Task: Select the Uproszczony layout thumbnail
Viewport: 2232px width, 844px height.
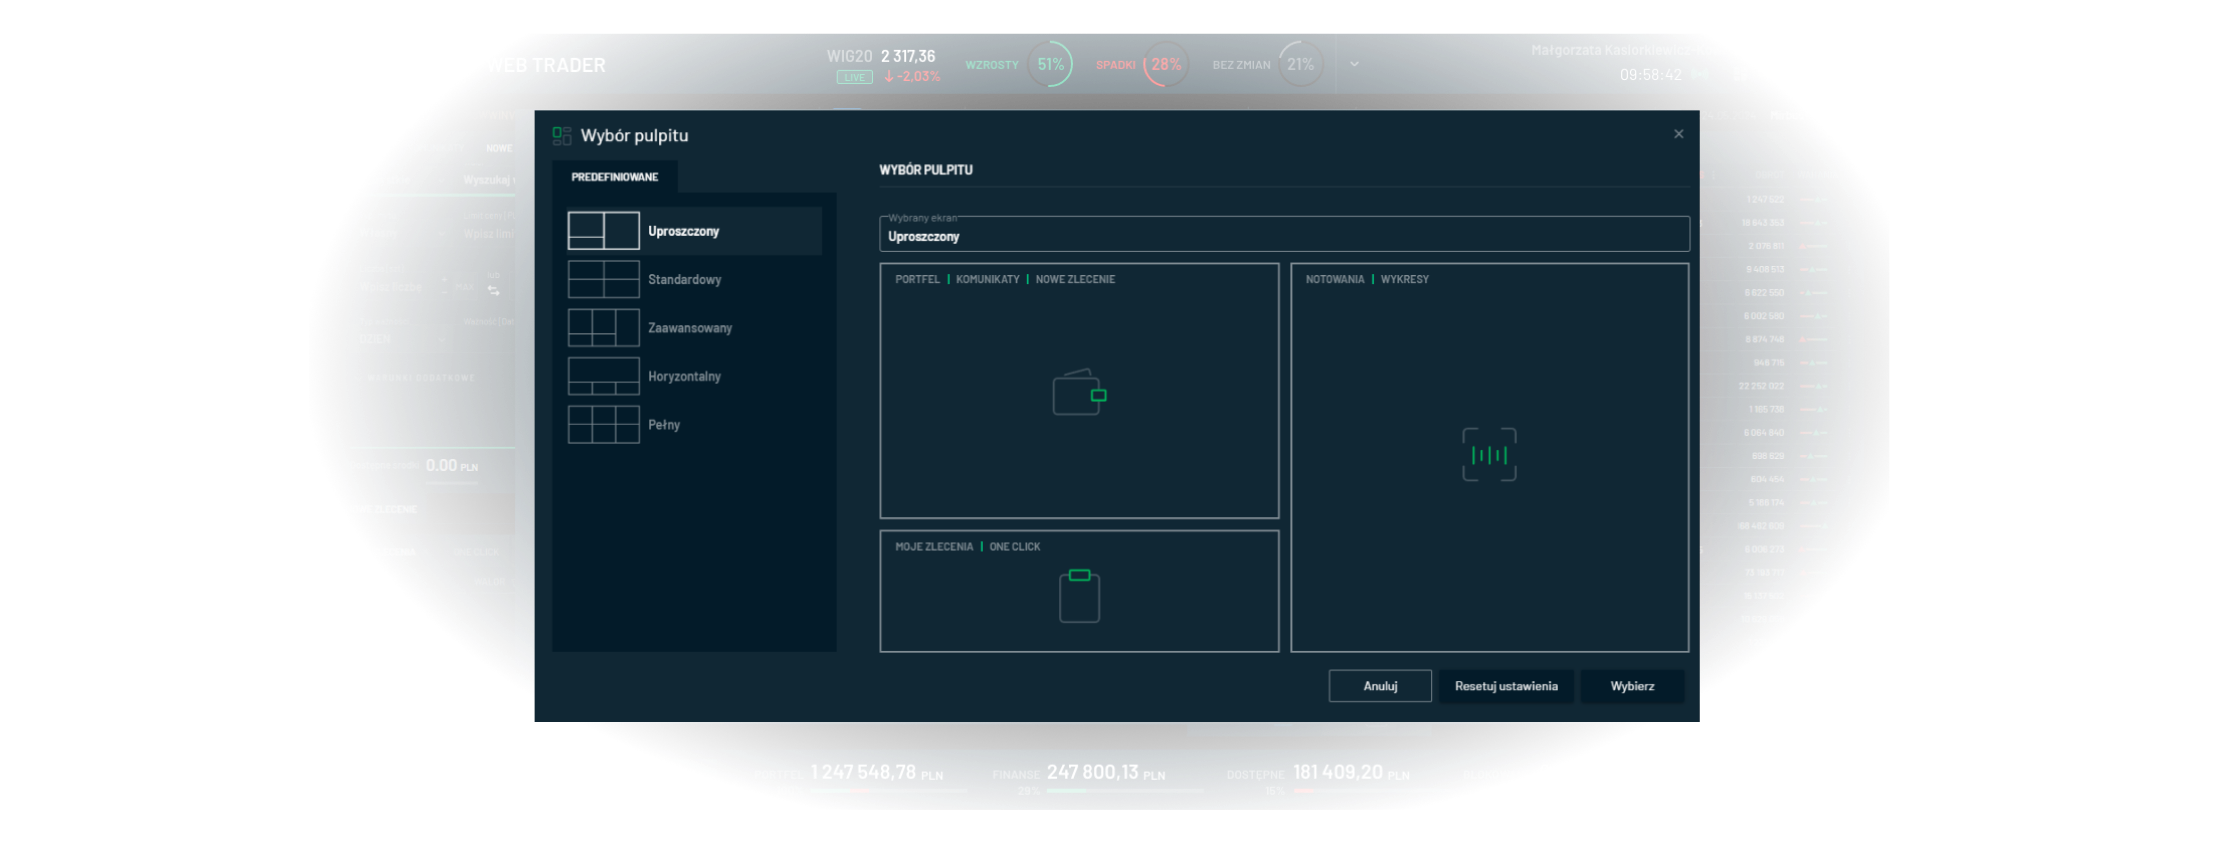Action: click(x=603, y=231)
